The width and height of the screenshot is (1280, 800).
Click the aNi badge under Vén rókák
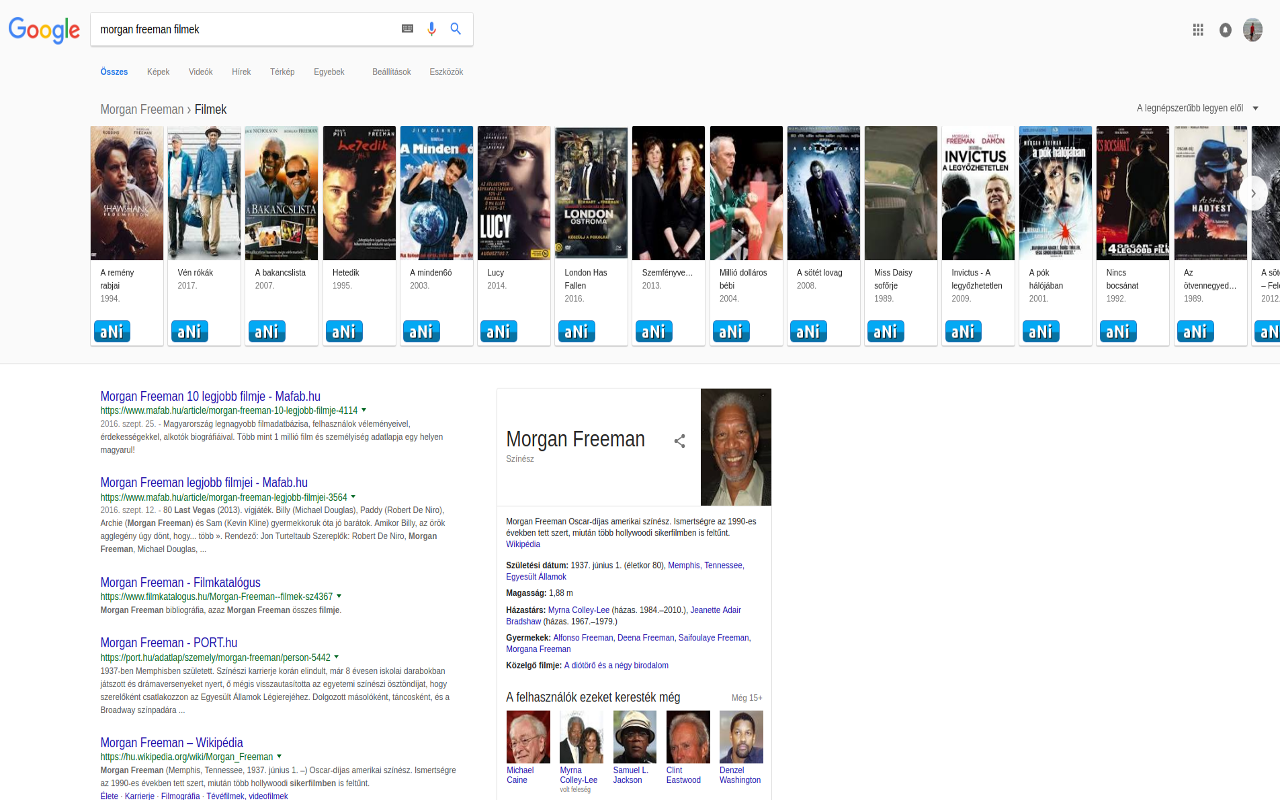189,331
